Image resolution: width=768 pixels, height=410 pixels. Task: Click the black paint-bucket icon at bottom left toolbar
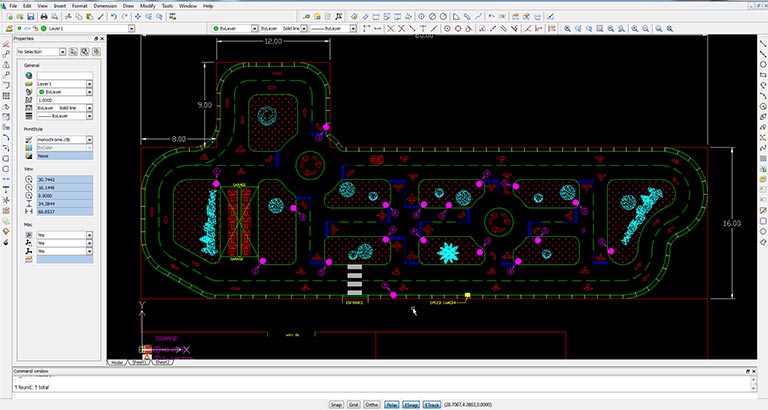6,242
